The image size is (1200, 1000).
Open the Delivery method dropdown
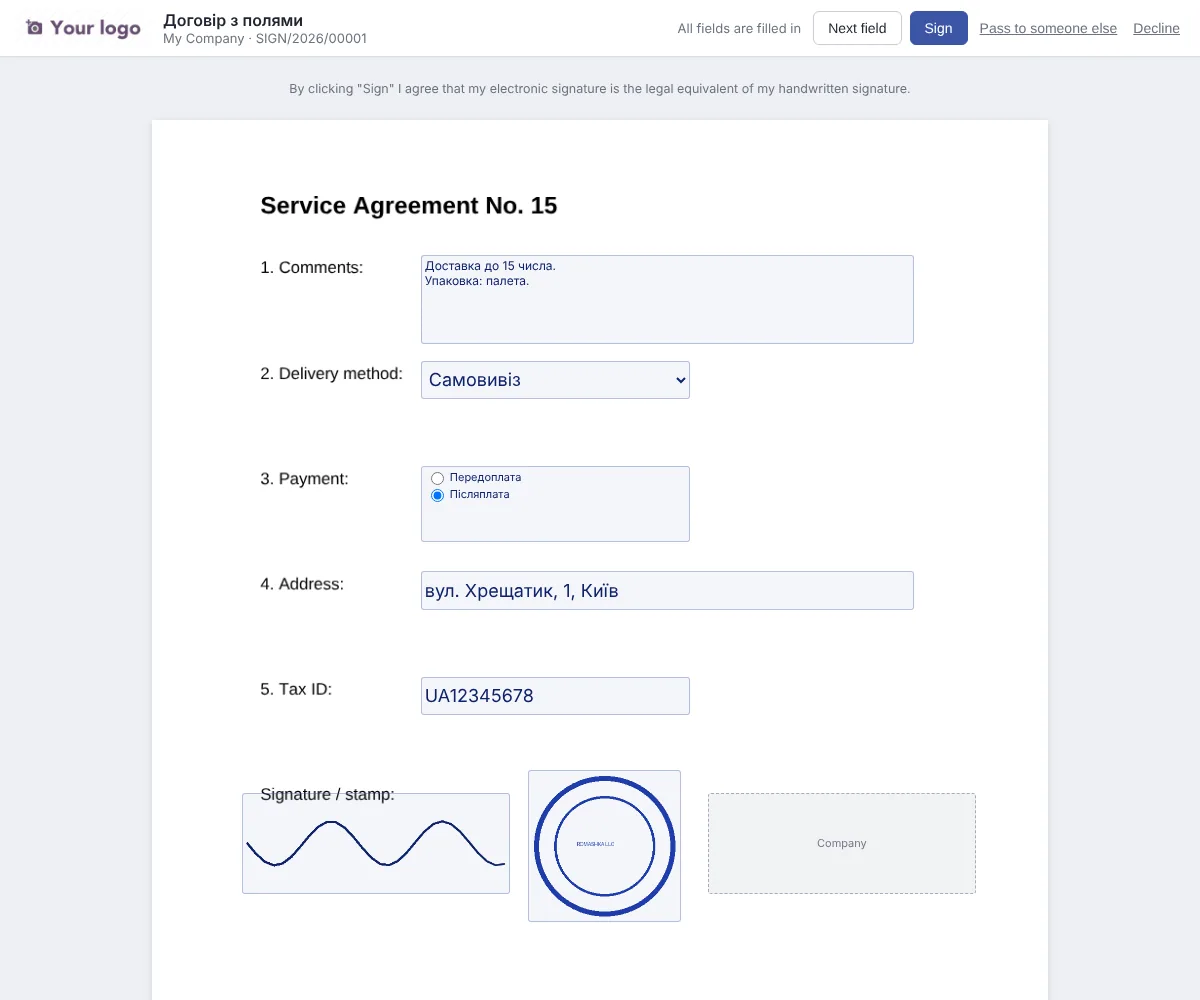point(555,380)
